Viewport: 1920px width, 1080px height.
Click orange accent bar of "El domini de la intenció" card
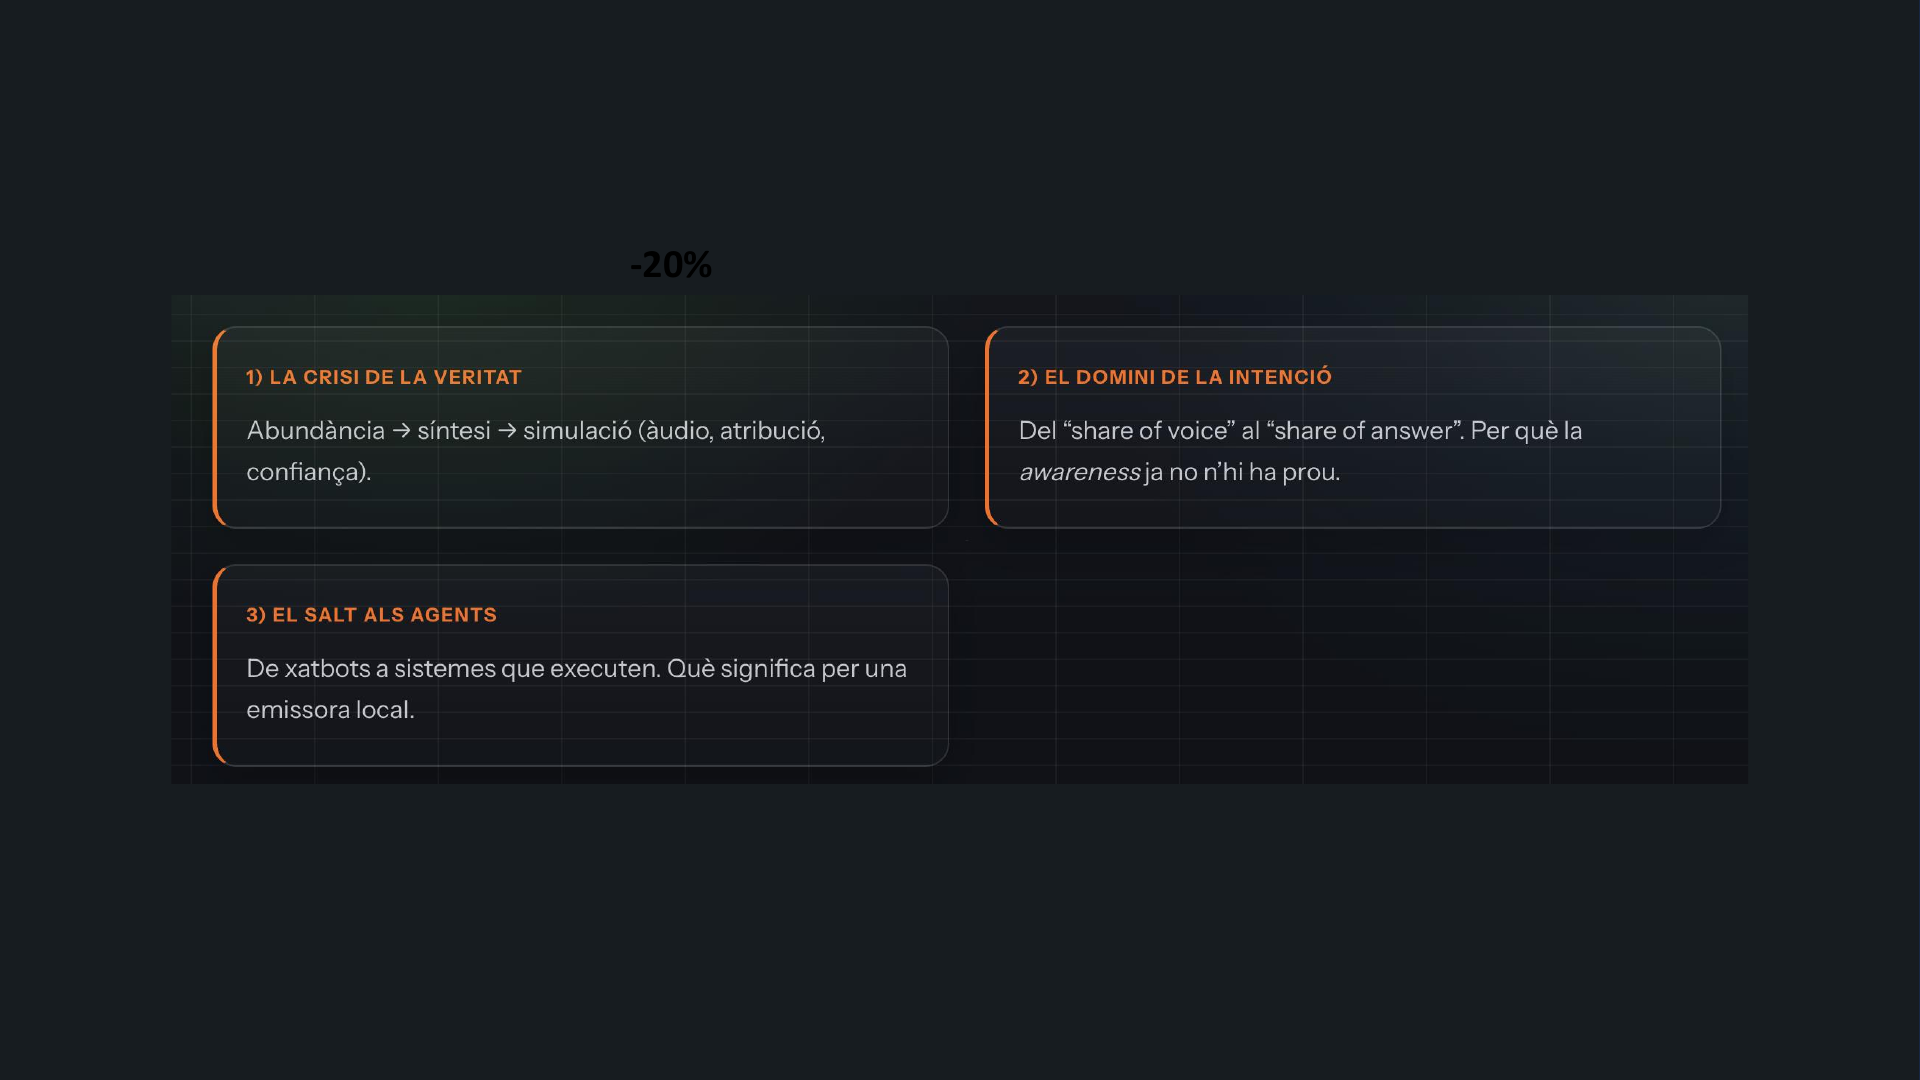tap(987, 427)
